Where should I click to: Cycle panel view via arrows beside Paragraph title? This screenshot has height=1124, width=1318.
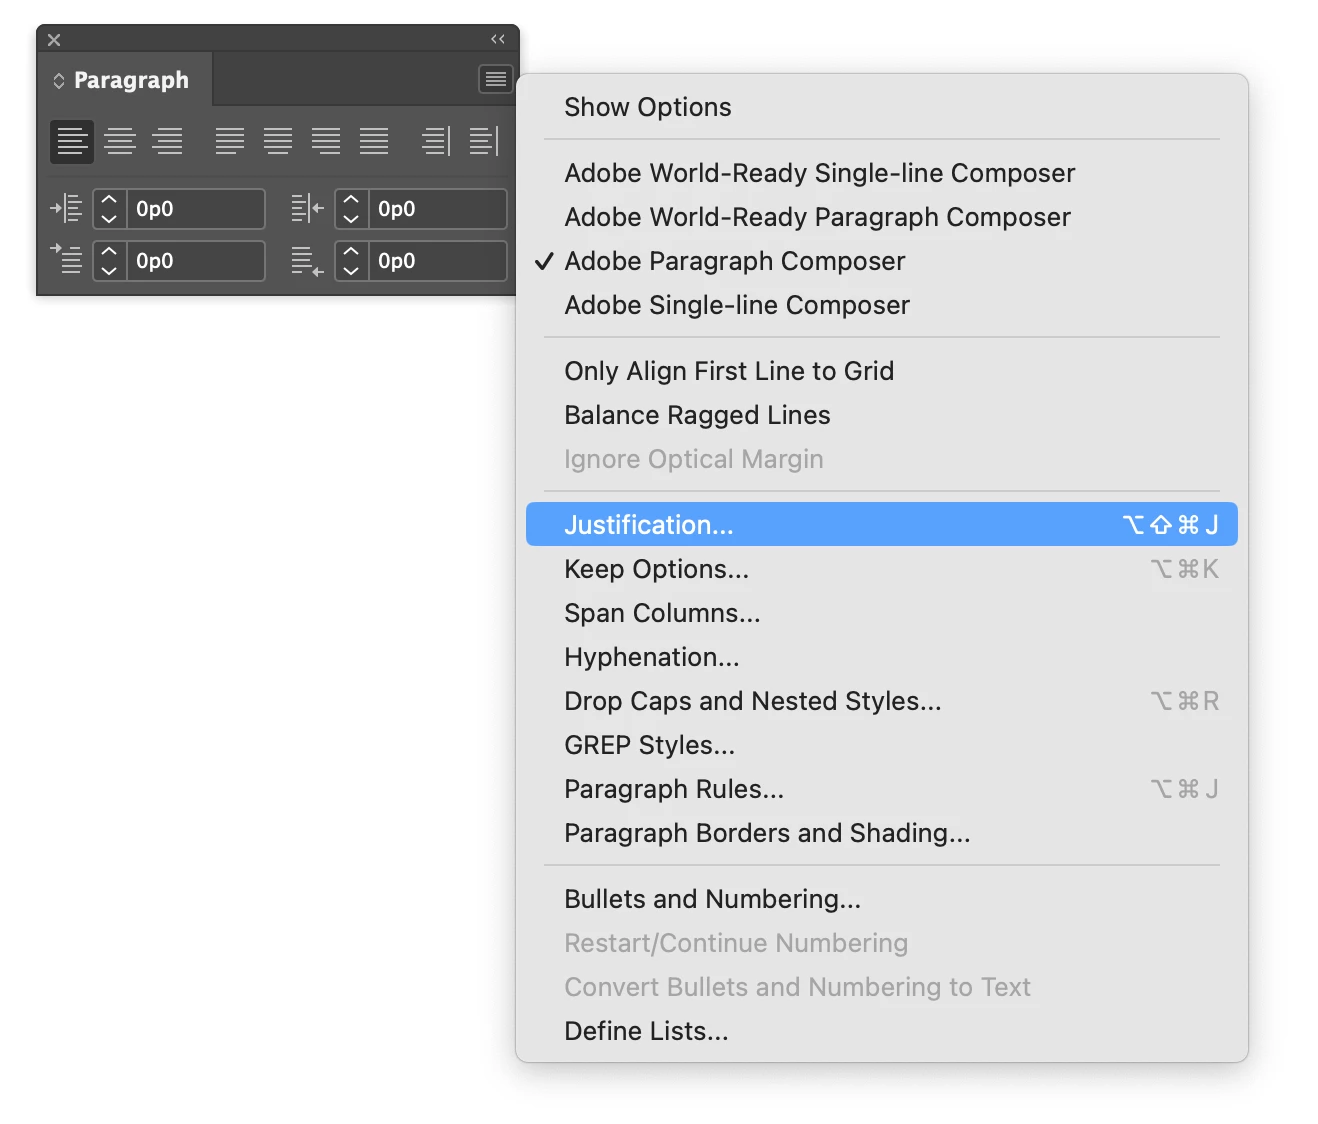[x=59, y=81]
